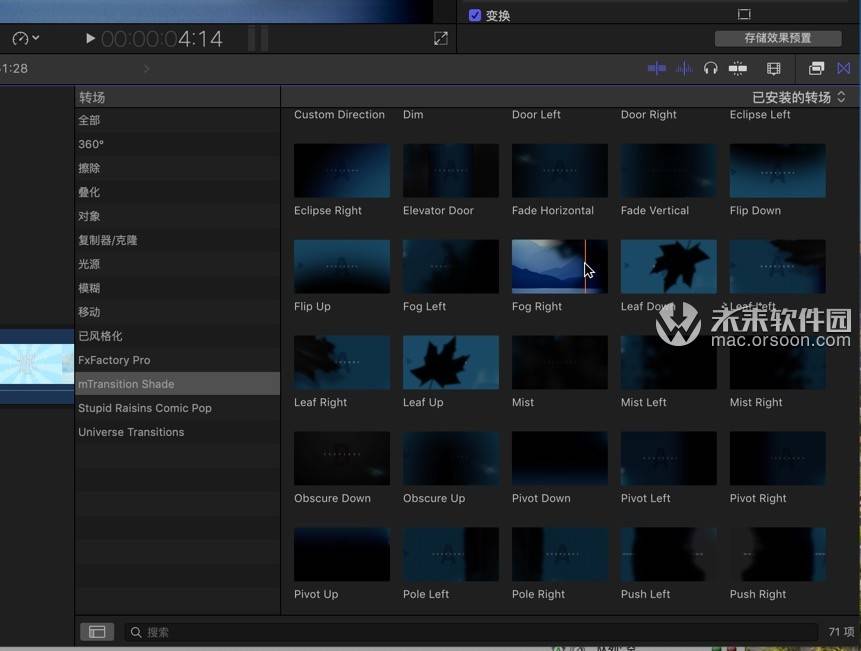Select the Leaf Up transition thumbnail
Viewport: 861px width, 651px height.
(x=451, y=362)
